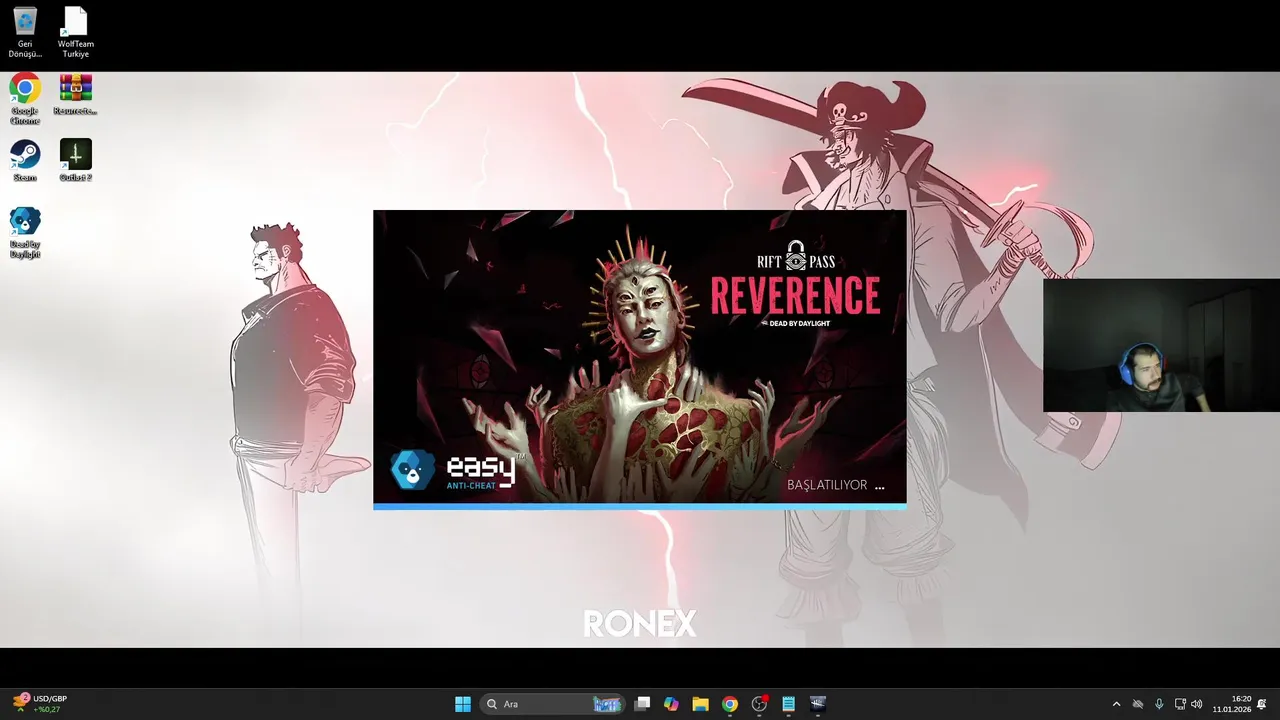Launch Copilot from the taskbar

(671, 704)
